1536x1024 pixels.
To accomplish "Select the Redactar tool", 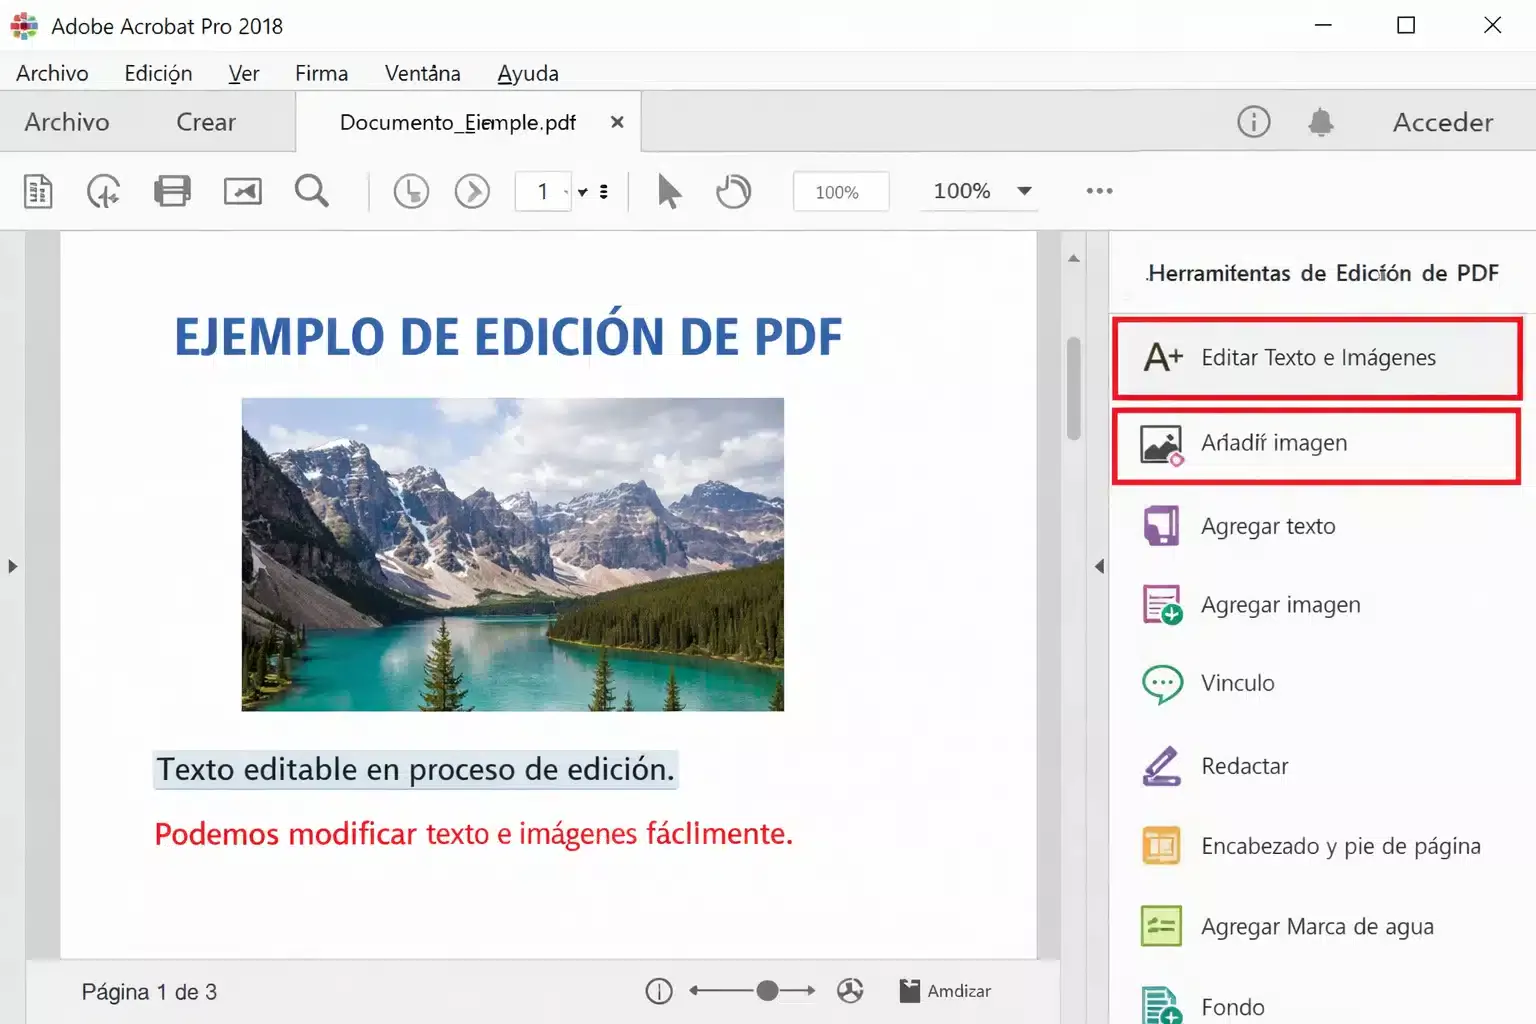I will tap(1245, 765).
